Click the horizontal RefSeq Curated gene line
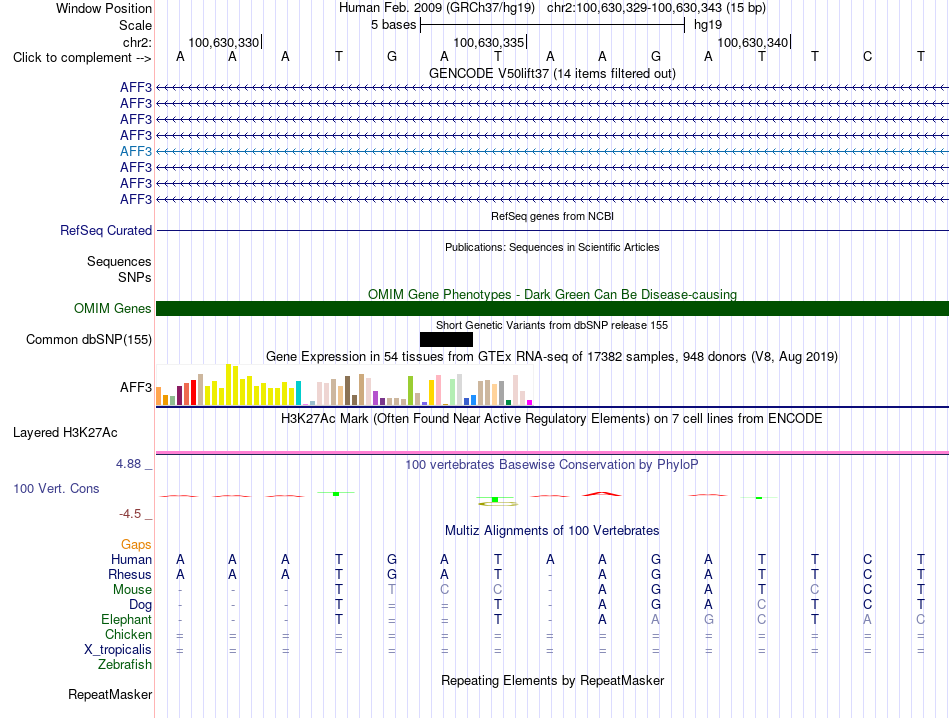Viewport: 950px width, 718px height. pyautogui.click(x=552, y=230)
